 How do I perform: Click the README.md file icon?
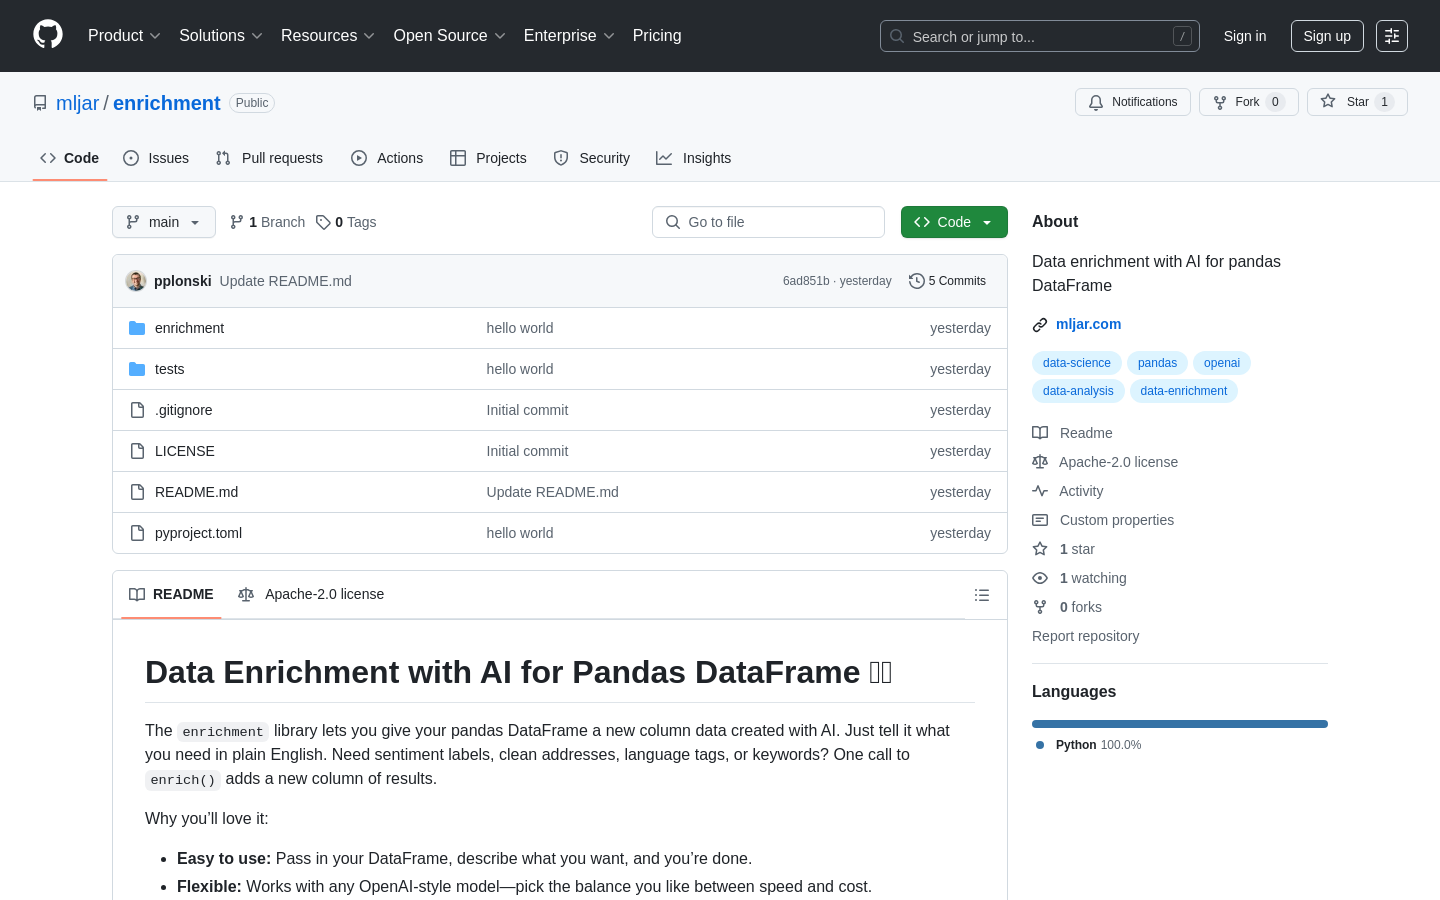[137, 492]
